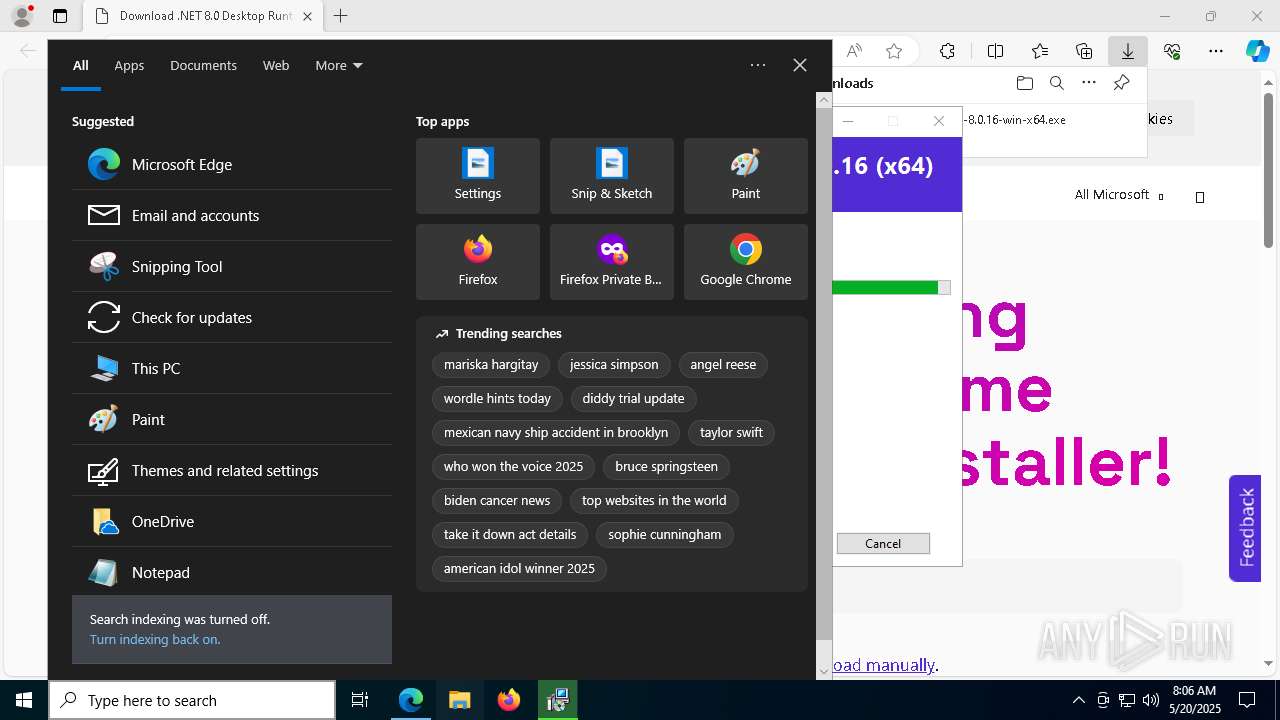The height and width of the screenshot is (720, 1280).
Task: Open This PC from suggested list
Action: click(x=232, y=368)
